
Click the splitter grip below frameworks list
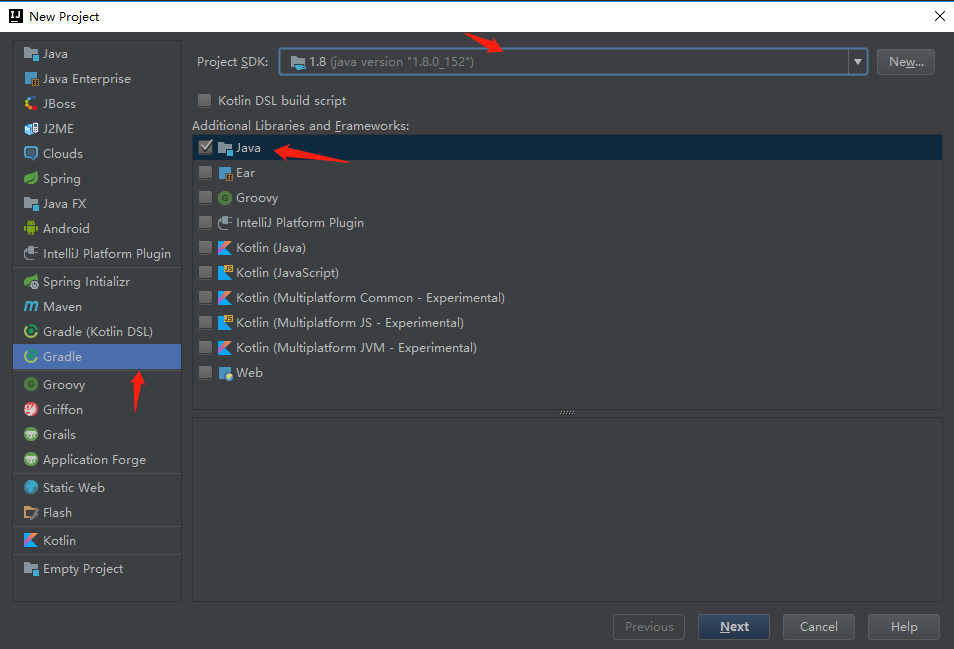coord(567,412)
